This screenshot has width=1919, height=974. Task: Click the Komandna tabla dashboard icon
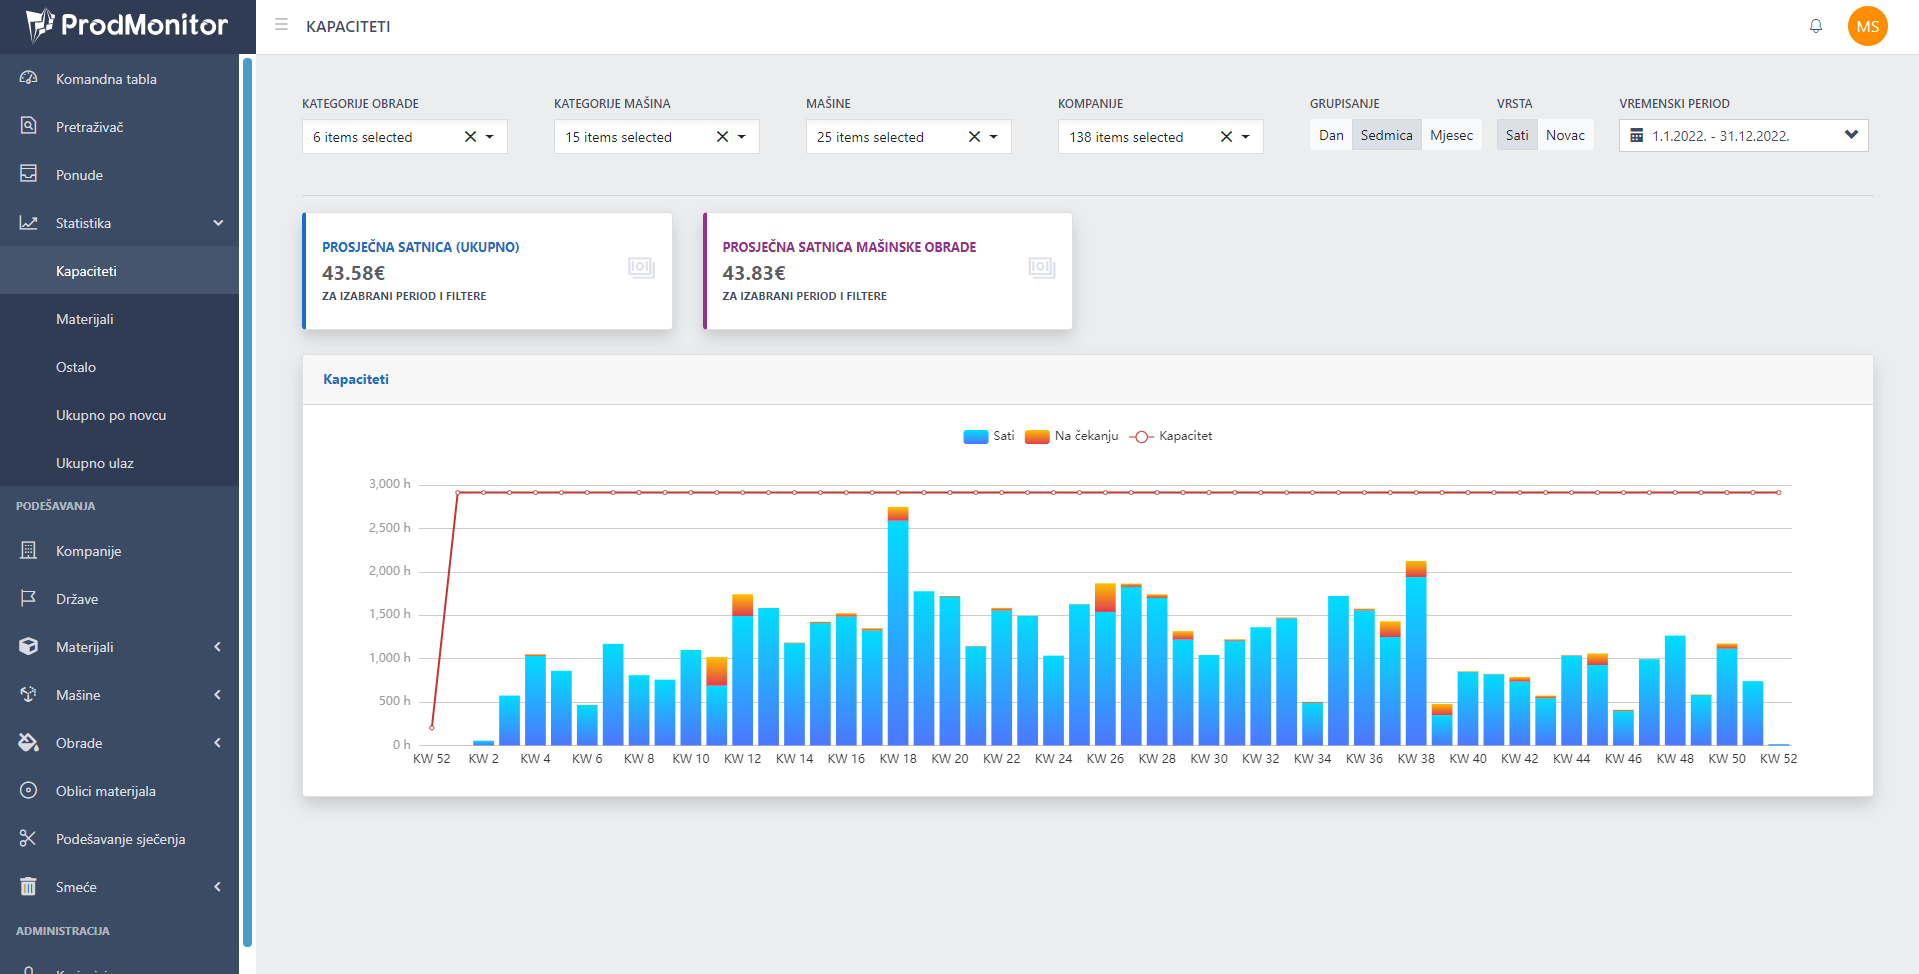29,79
